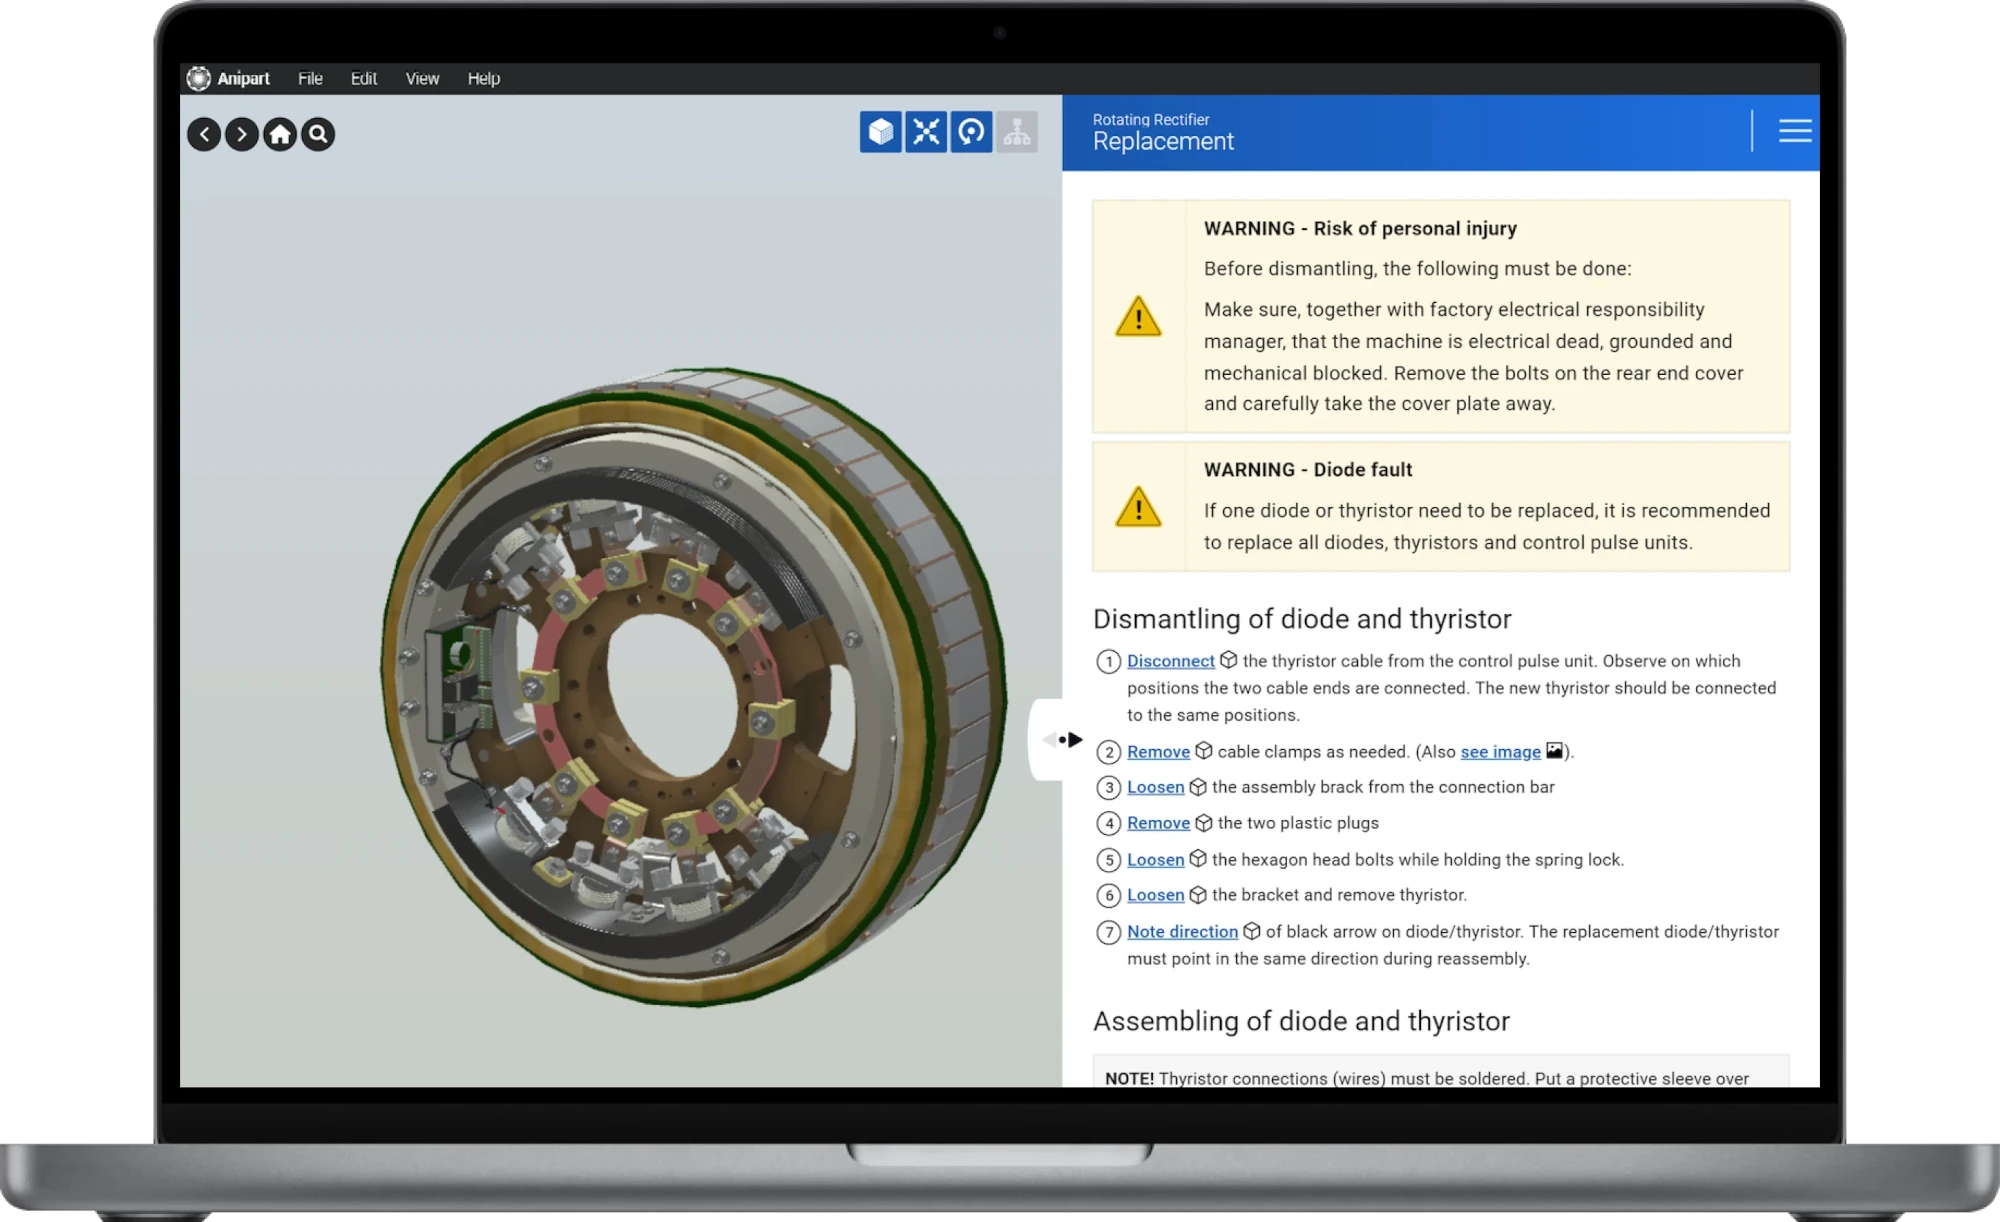Click the Remove link in step 2
Image resolution: width=2000 pixels, height=1222 pixels.
[x=1158, y=752]
